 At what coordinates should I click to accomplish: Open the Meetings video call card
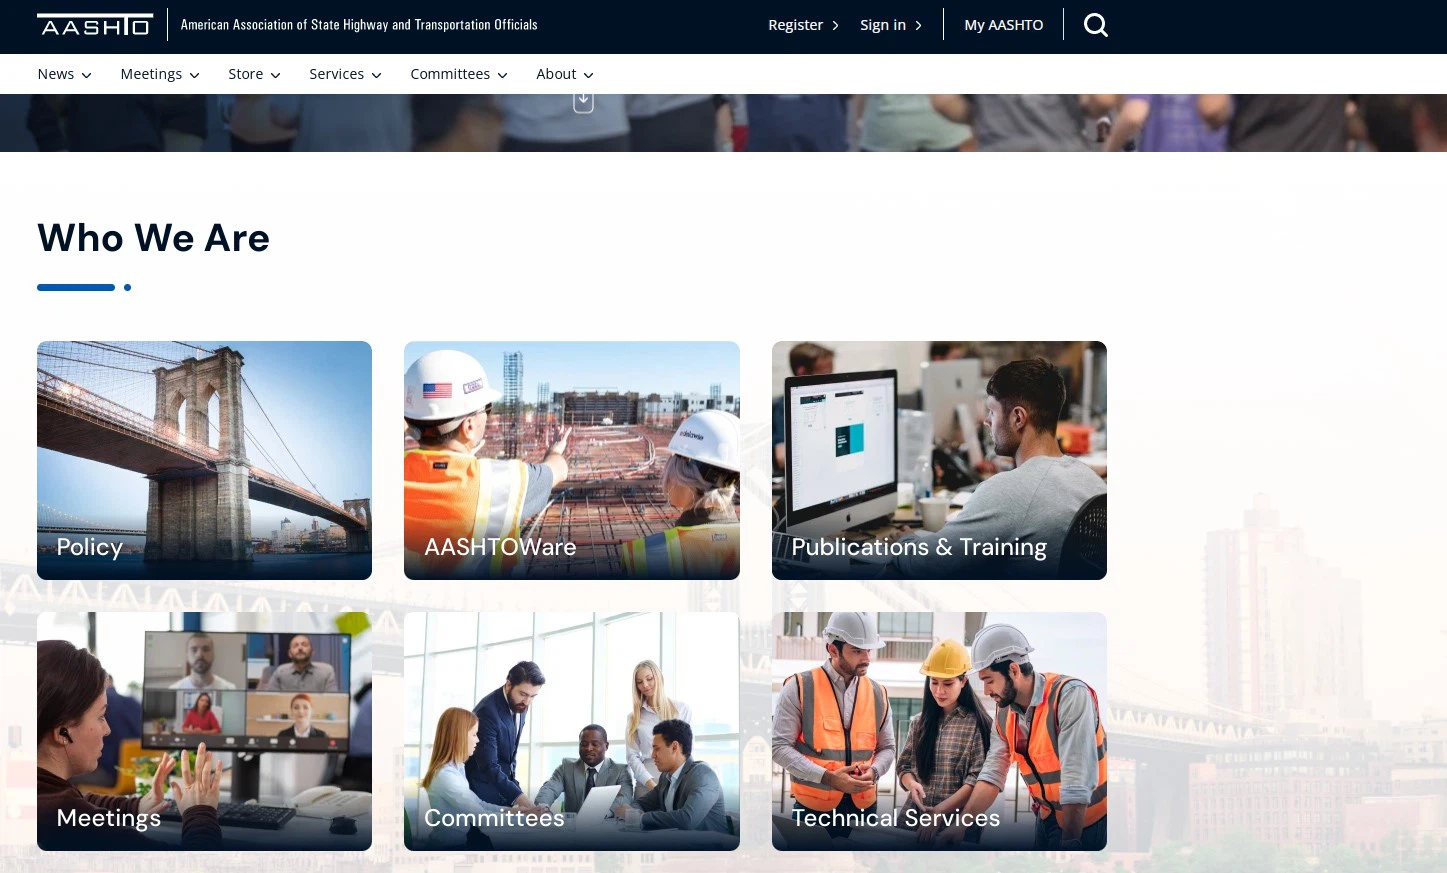[204, 731]
